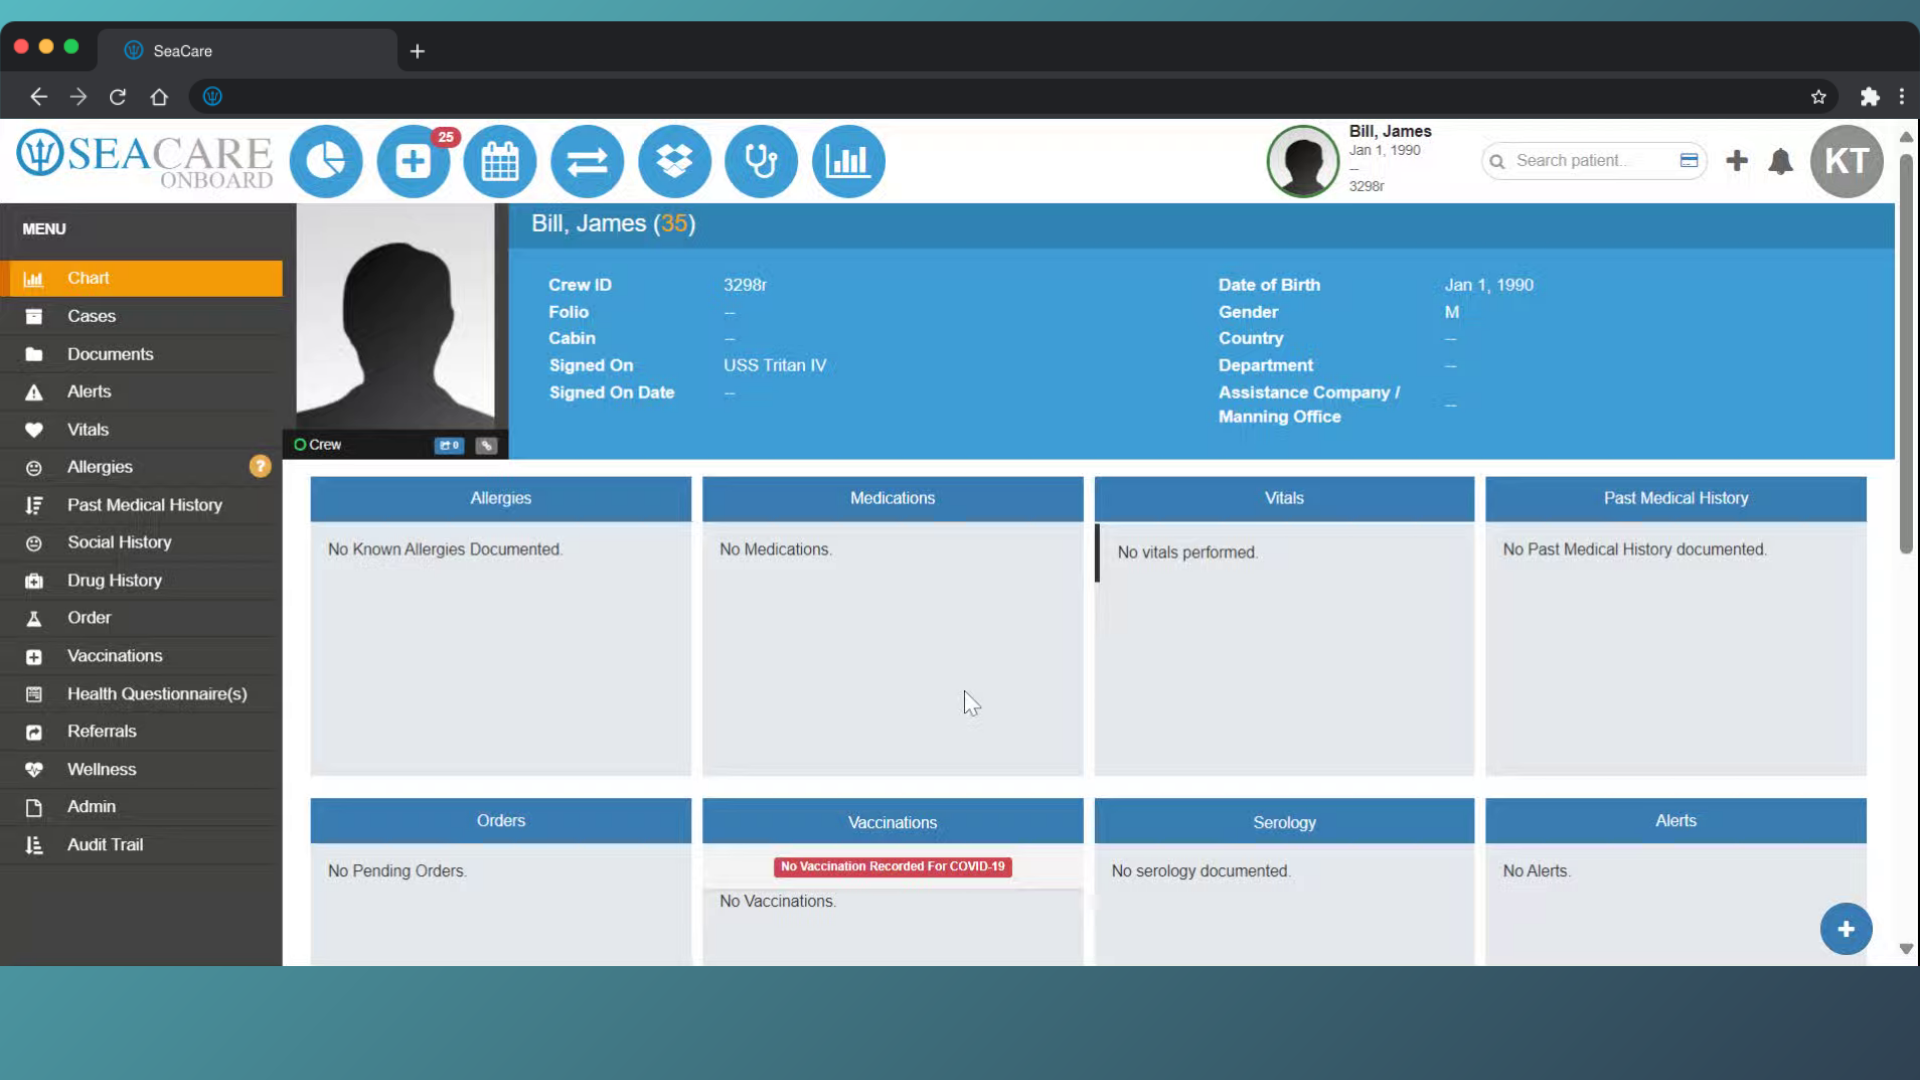Bookmark the page with the star icon
1920x1080 pixels.
[x=1818, y=97]
